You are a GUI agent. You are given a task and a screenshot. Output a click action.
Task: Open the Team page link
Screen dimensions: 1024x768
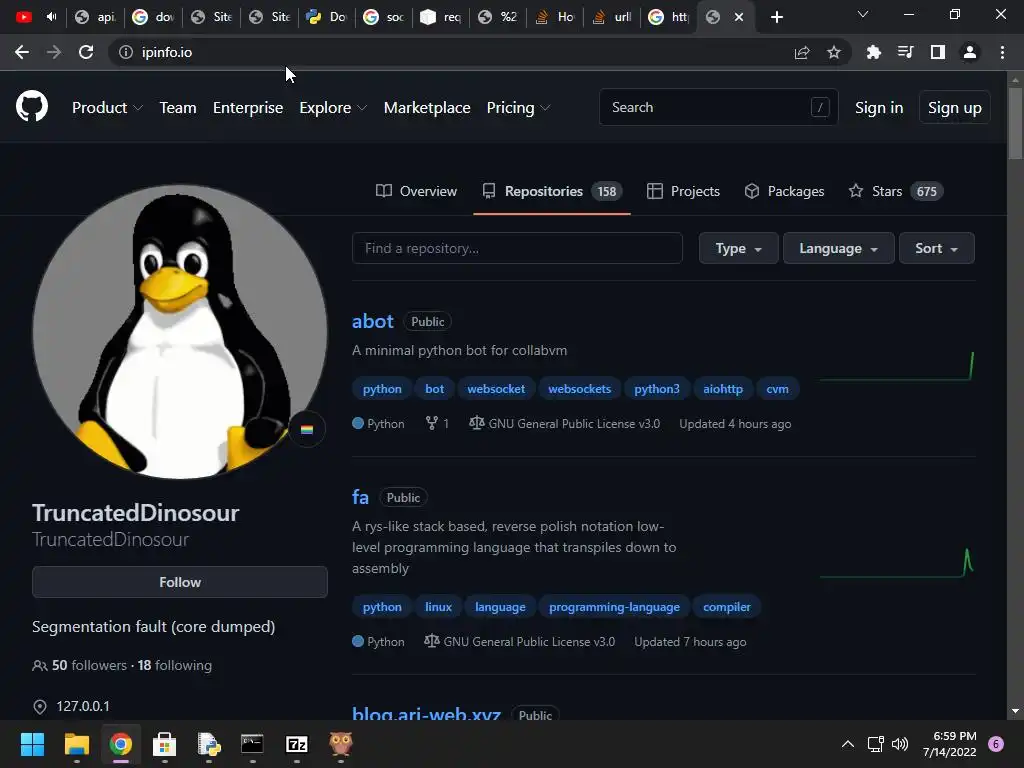coord(178,107)
